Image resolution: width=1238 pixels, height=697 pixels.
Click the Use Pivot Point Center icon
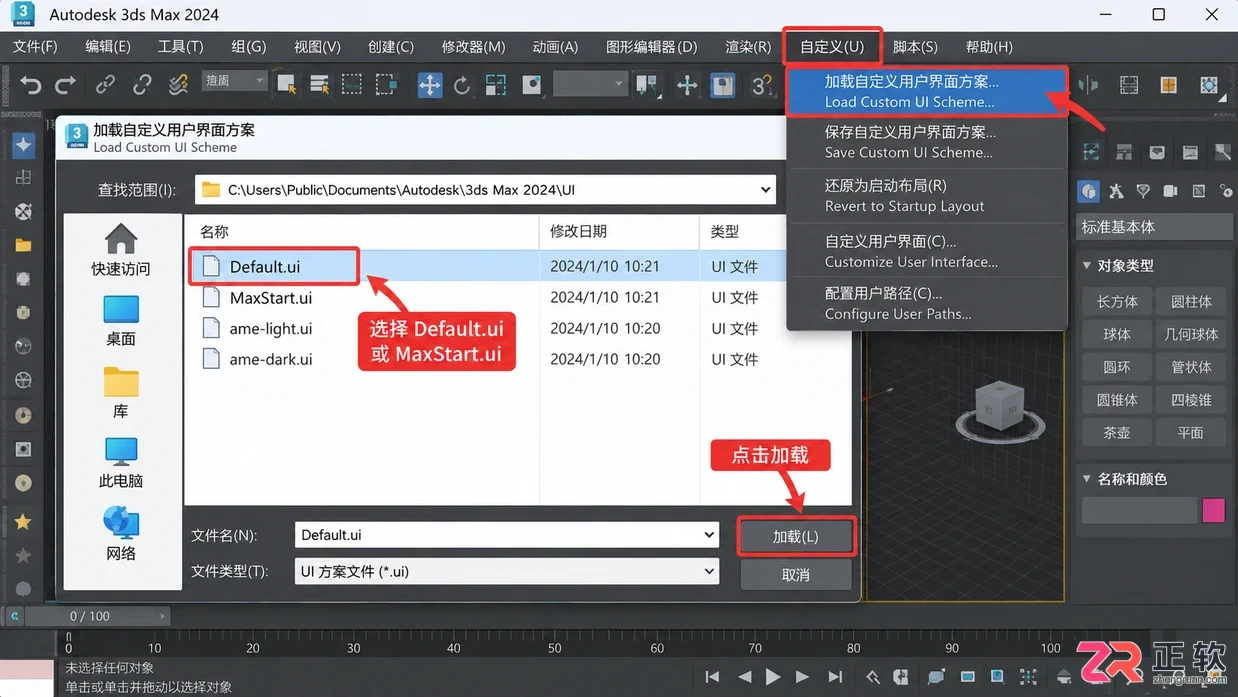click(x=647, y=85)
